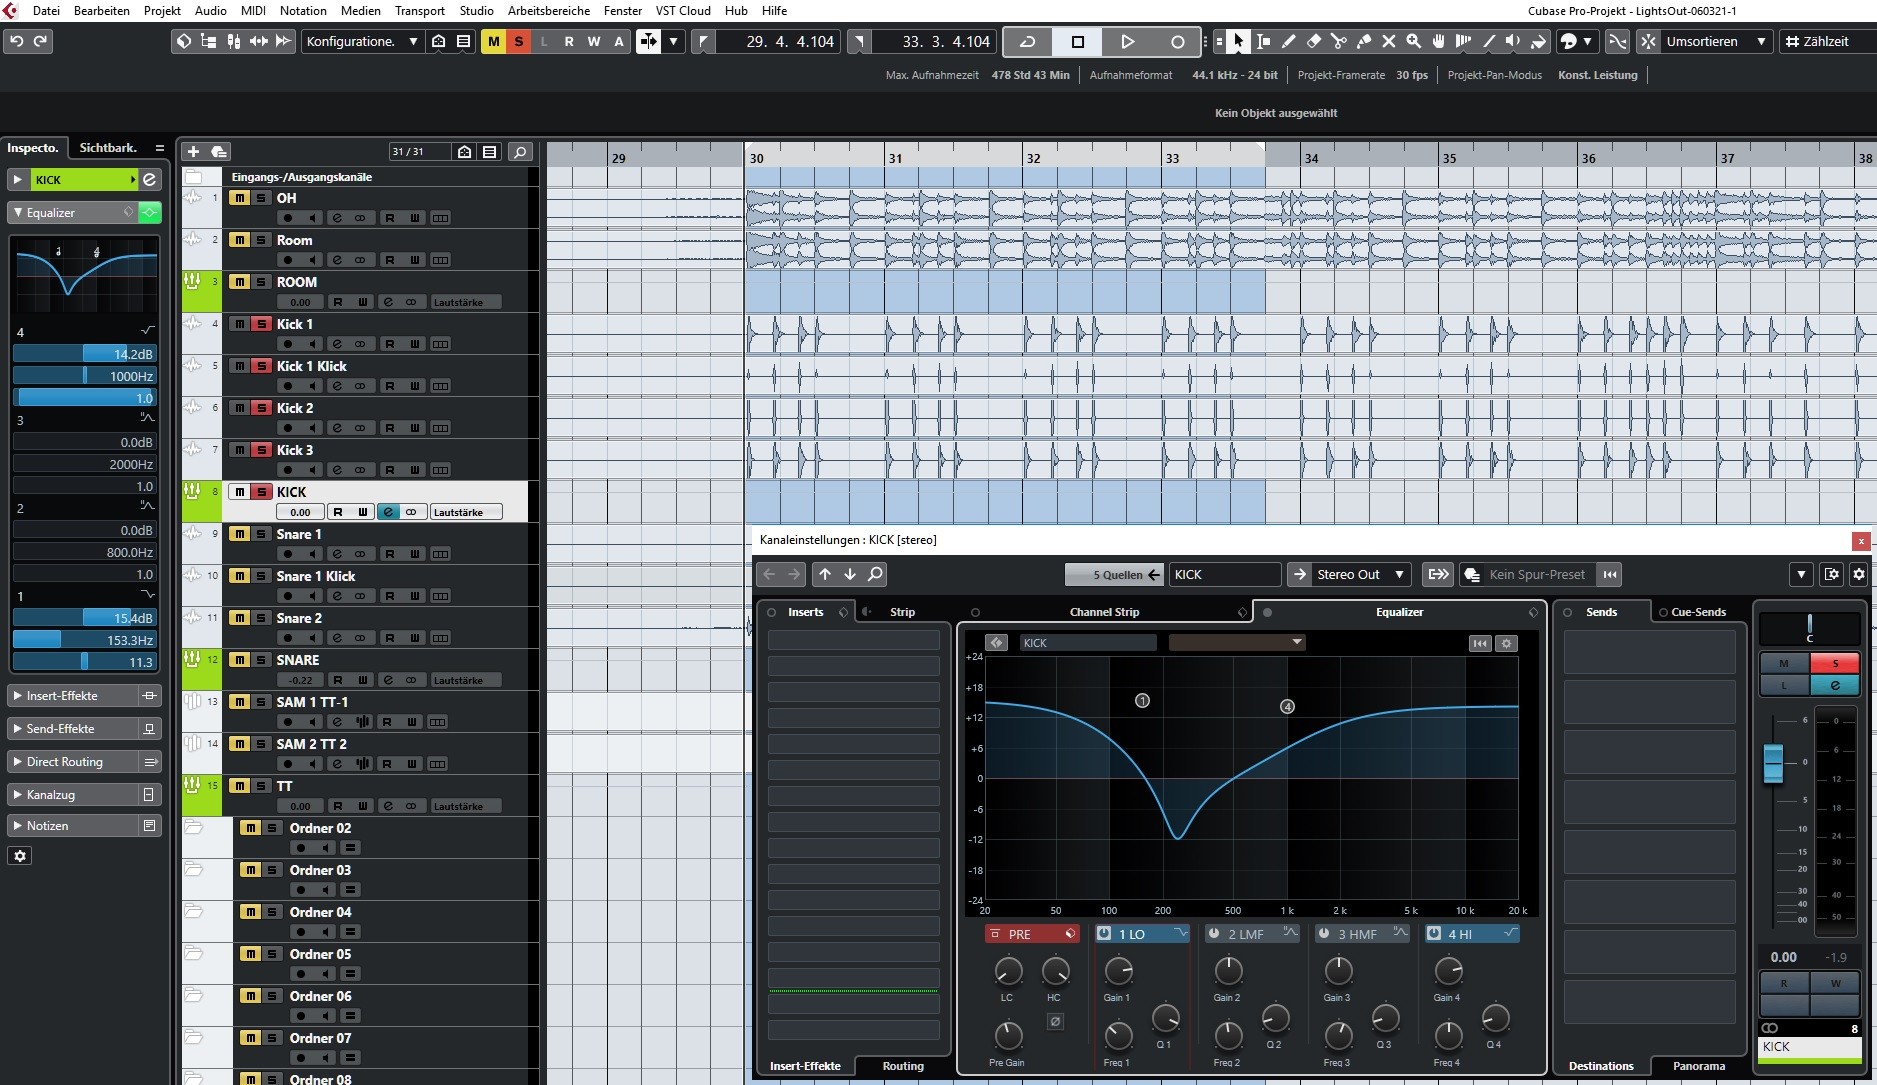Toggle global Solo S button in toolbar
The width and height of the screenshot is (1877, 1085).
click(x=519, y=41)
